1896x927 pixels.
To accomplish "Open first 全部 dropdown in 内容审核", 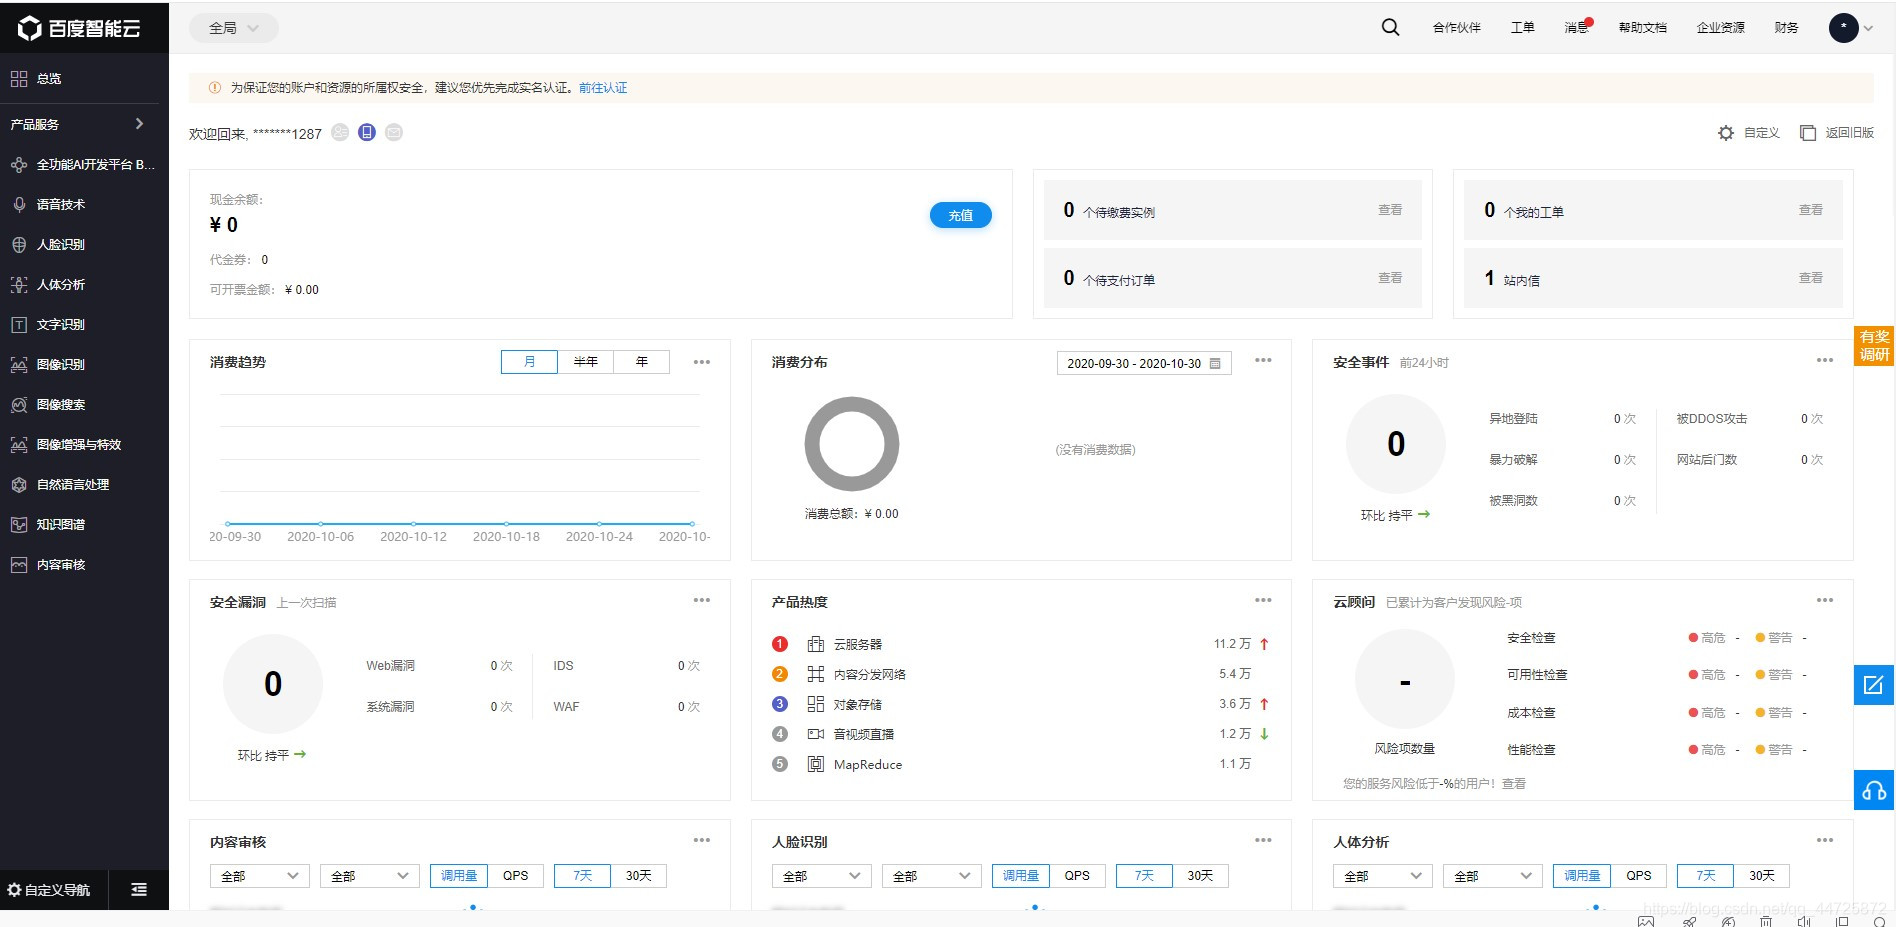I will [259, 875].
